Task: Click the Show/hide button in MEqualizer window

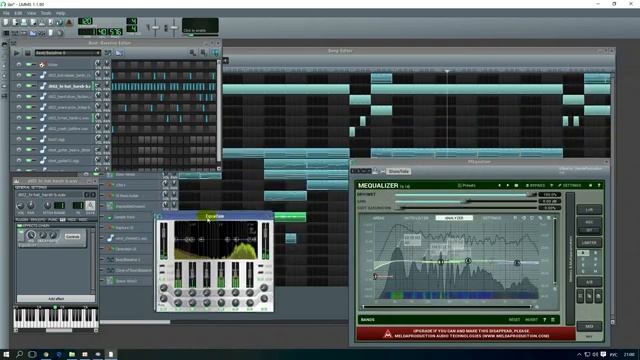Action: [398, 171]
